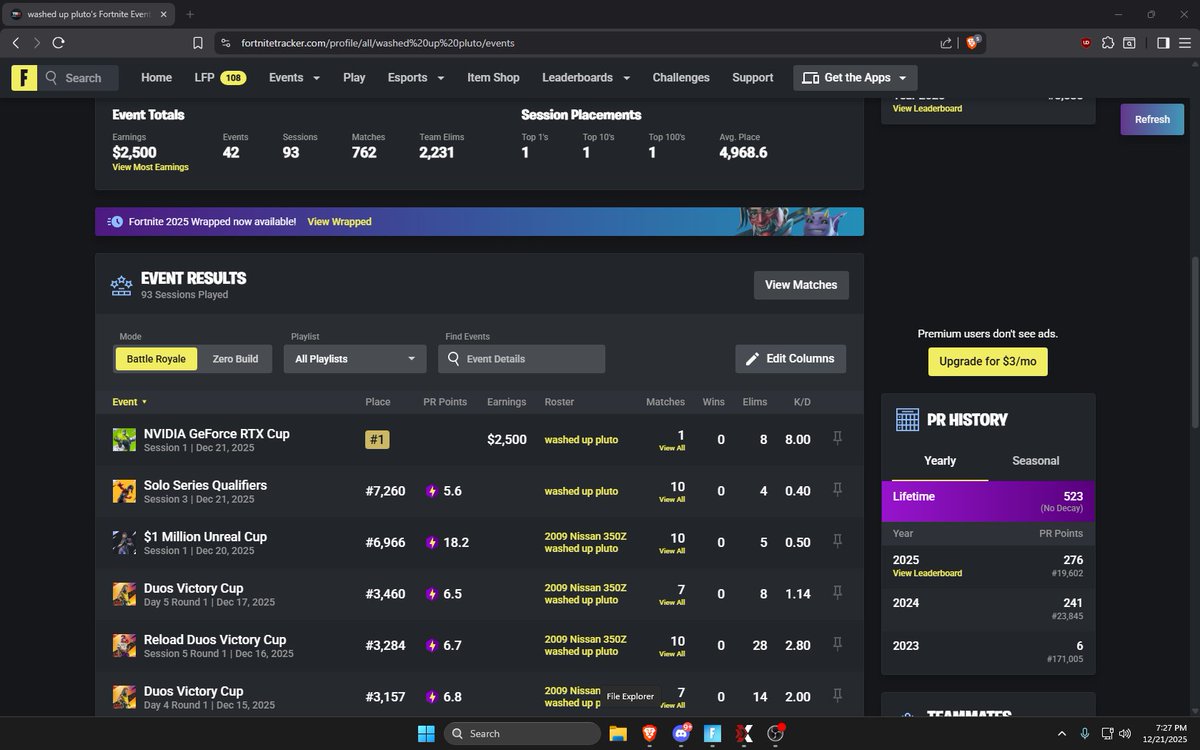Switch to Zero Build mode
Image resolution: width=1200 pixels, height=750 pixels.
coord(236,358)
